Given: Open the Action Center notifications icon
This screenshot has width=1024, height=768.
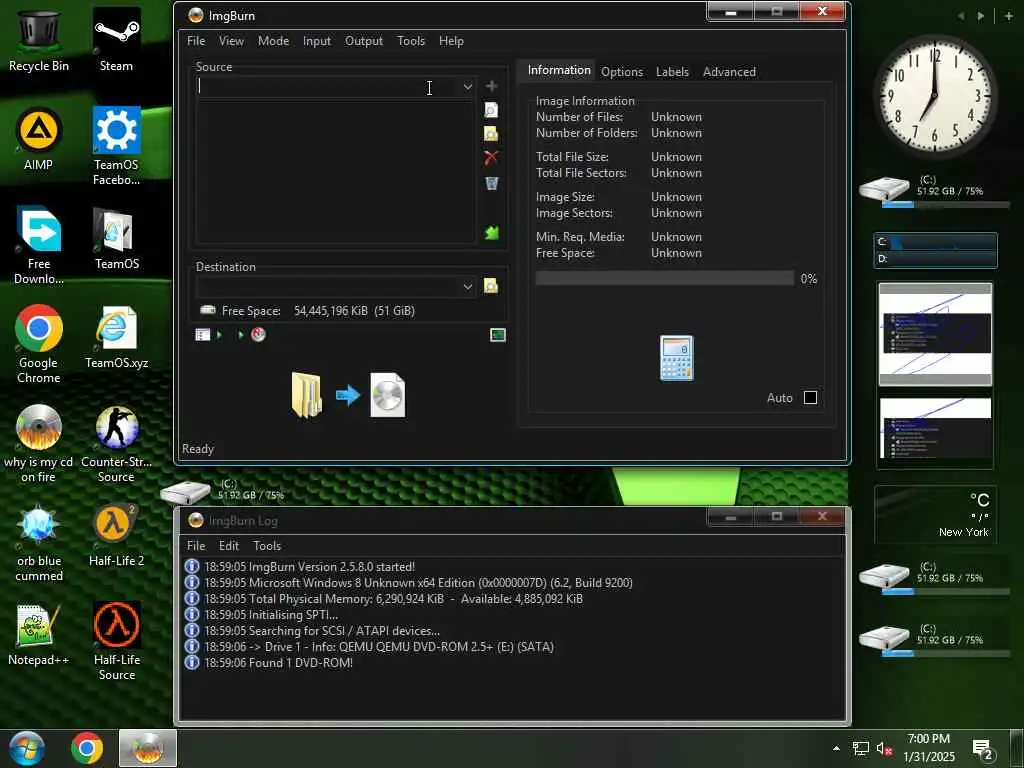Looking at the screenshot, I should point(984,748).
